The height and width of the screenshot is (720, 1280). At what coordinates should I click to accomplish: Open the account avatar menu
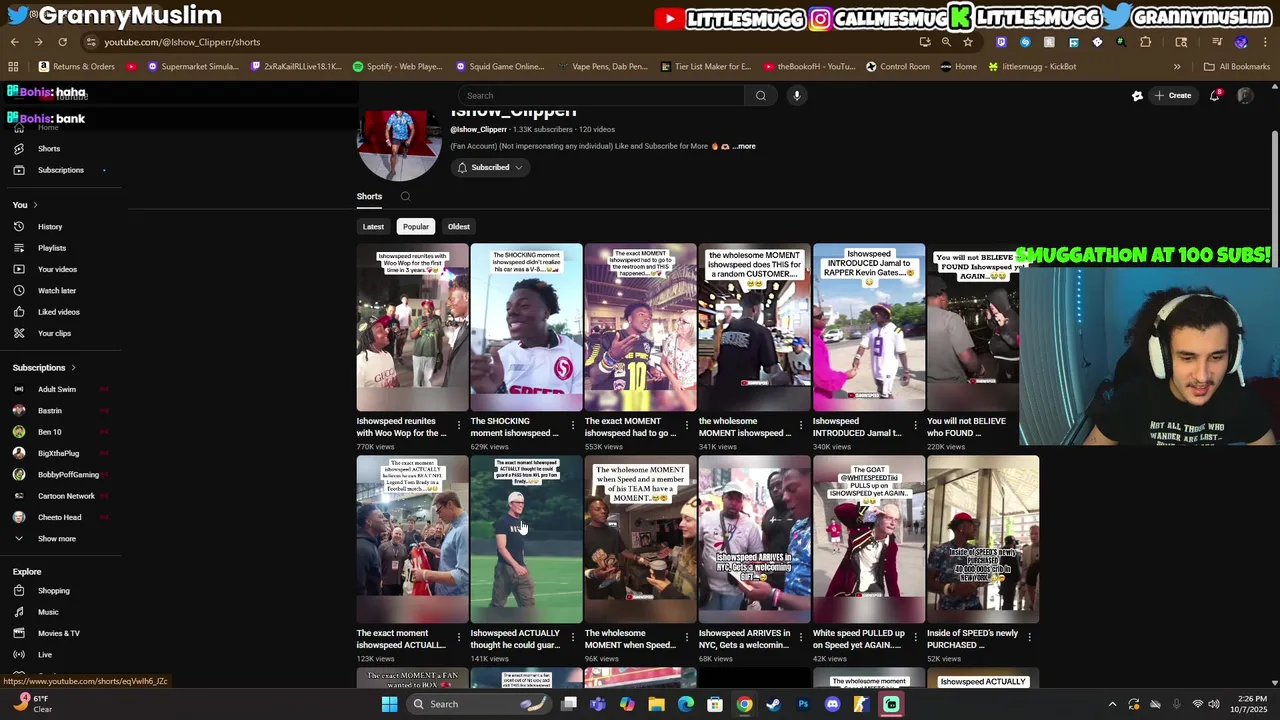pos(1245,96)
